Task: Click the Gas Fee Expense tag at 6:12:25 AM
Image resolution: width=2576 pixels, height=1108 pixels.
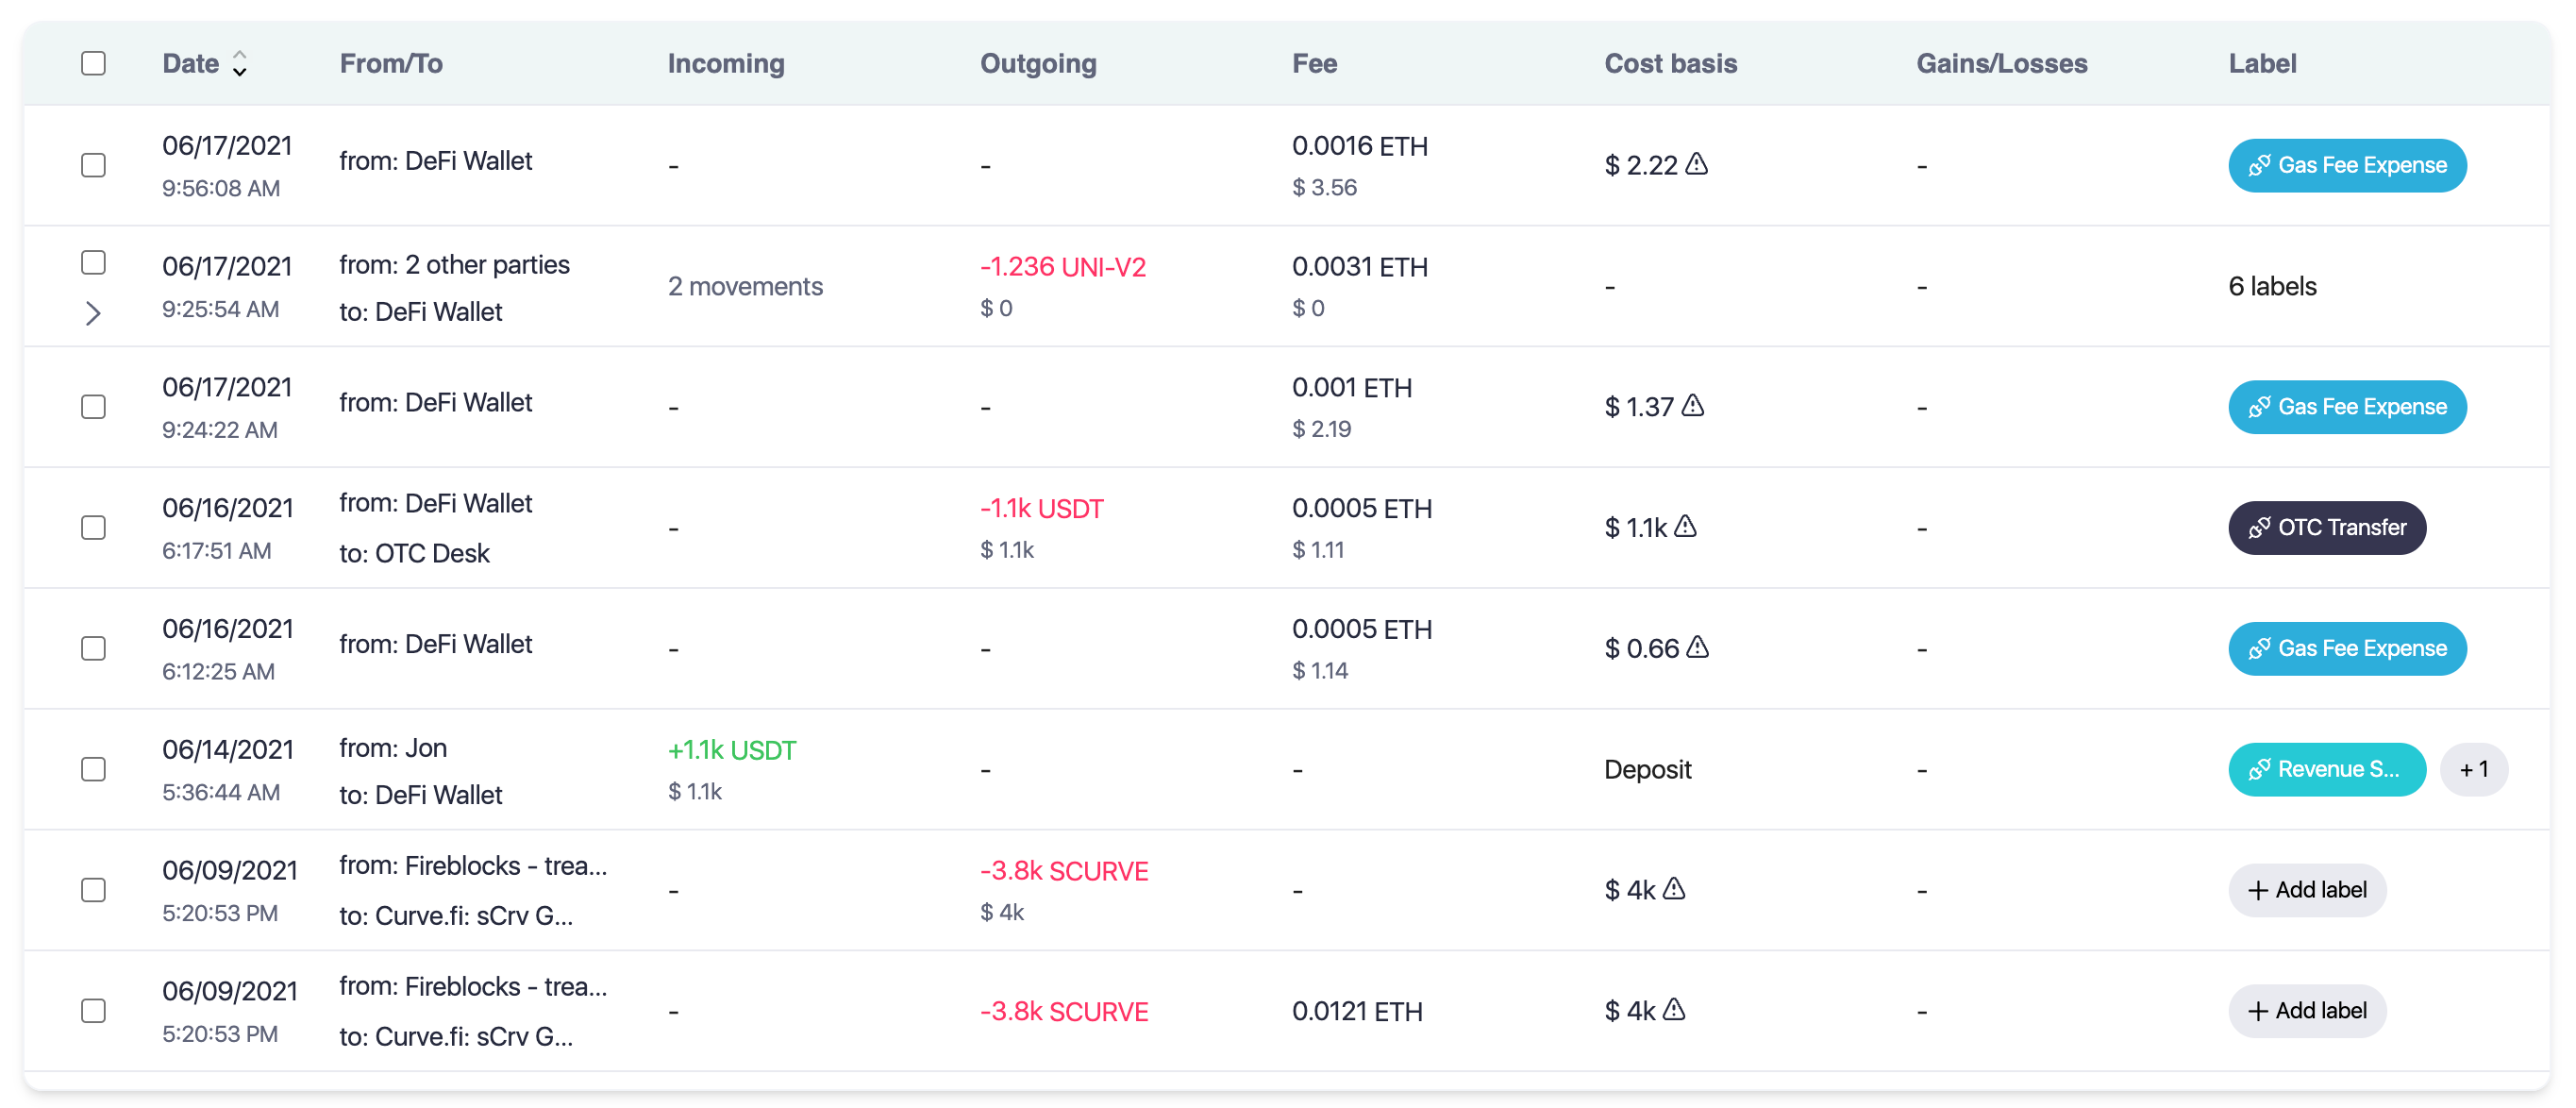Action: click(2346, 648)
